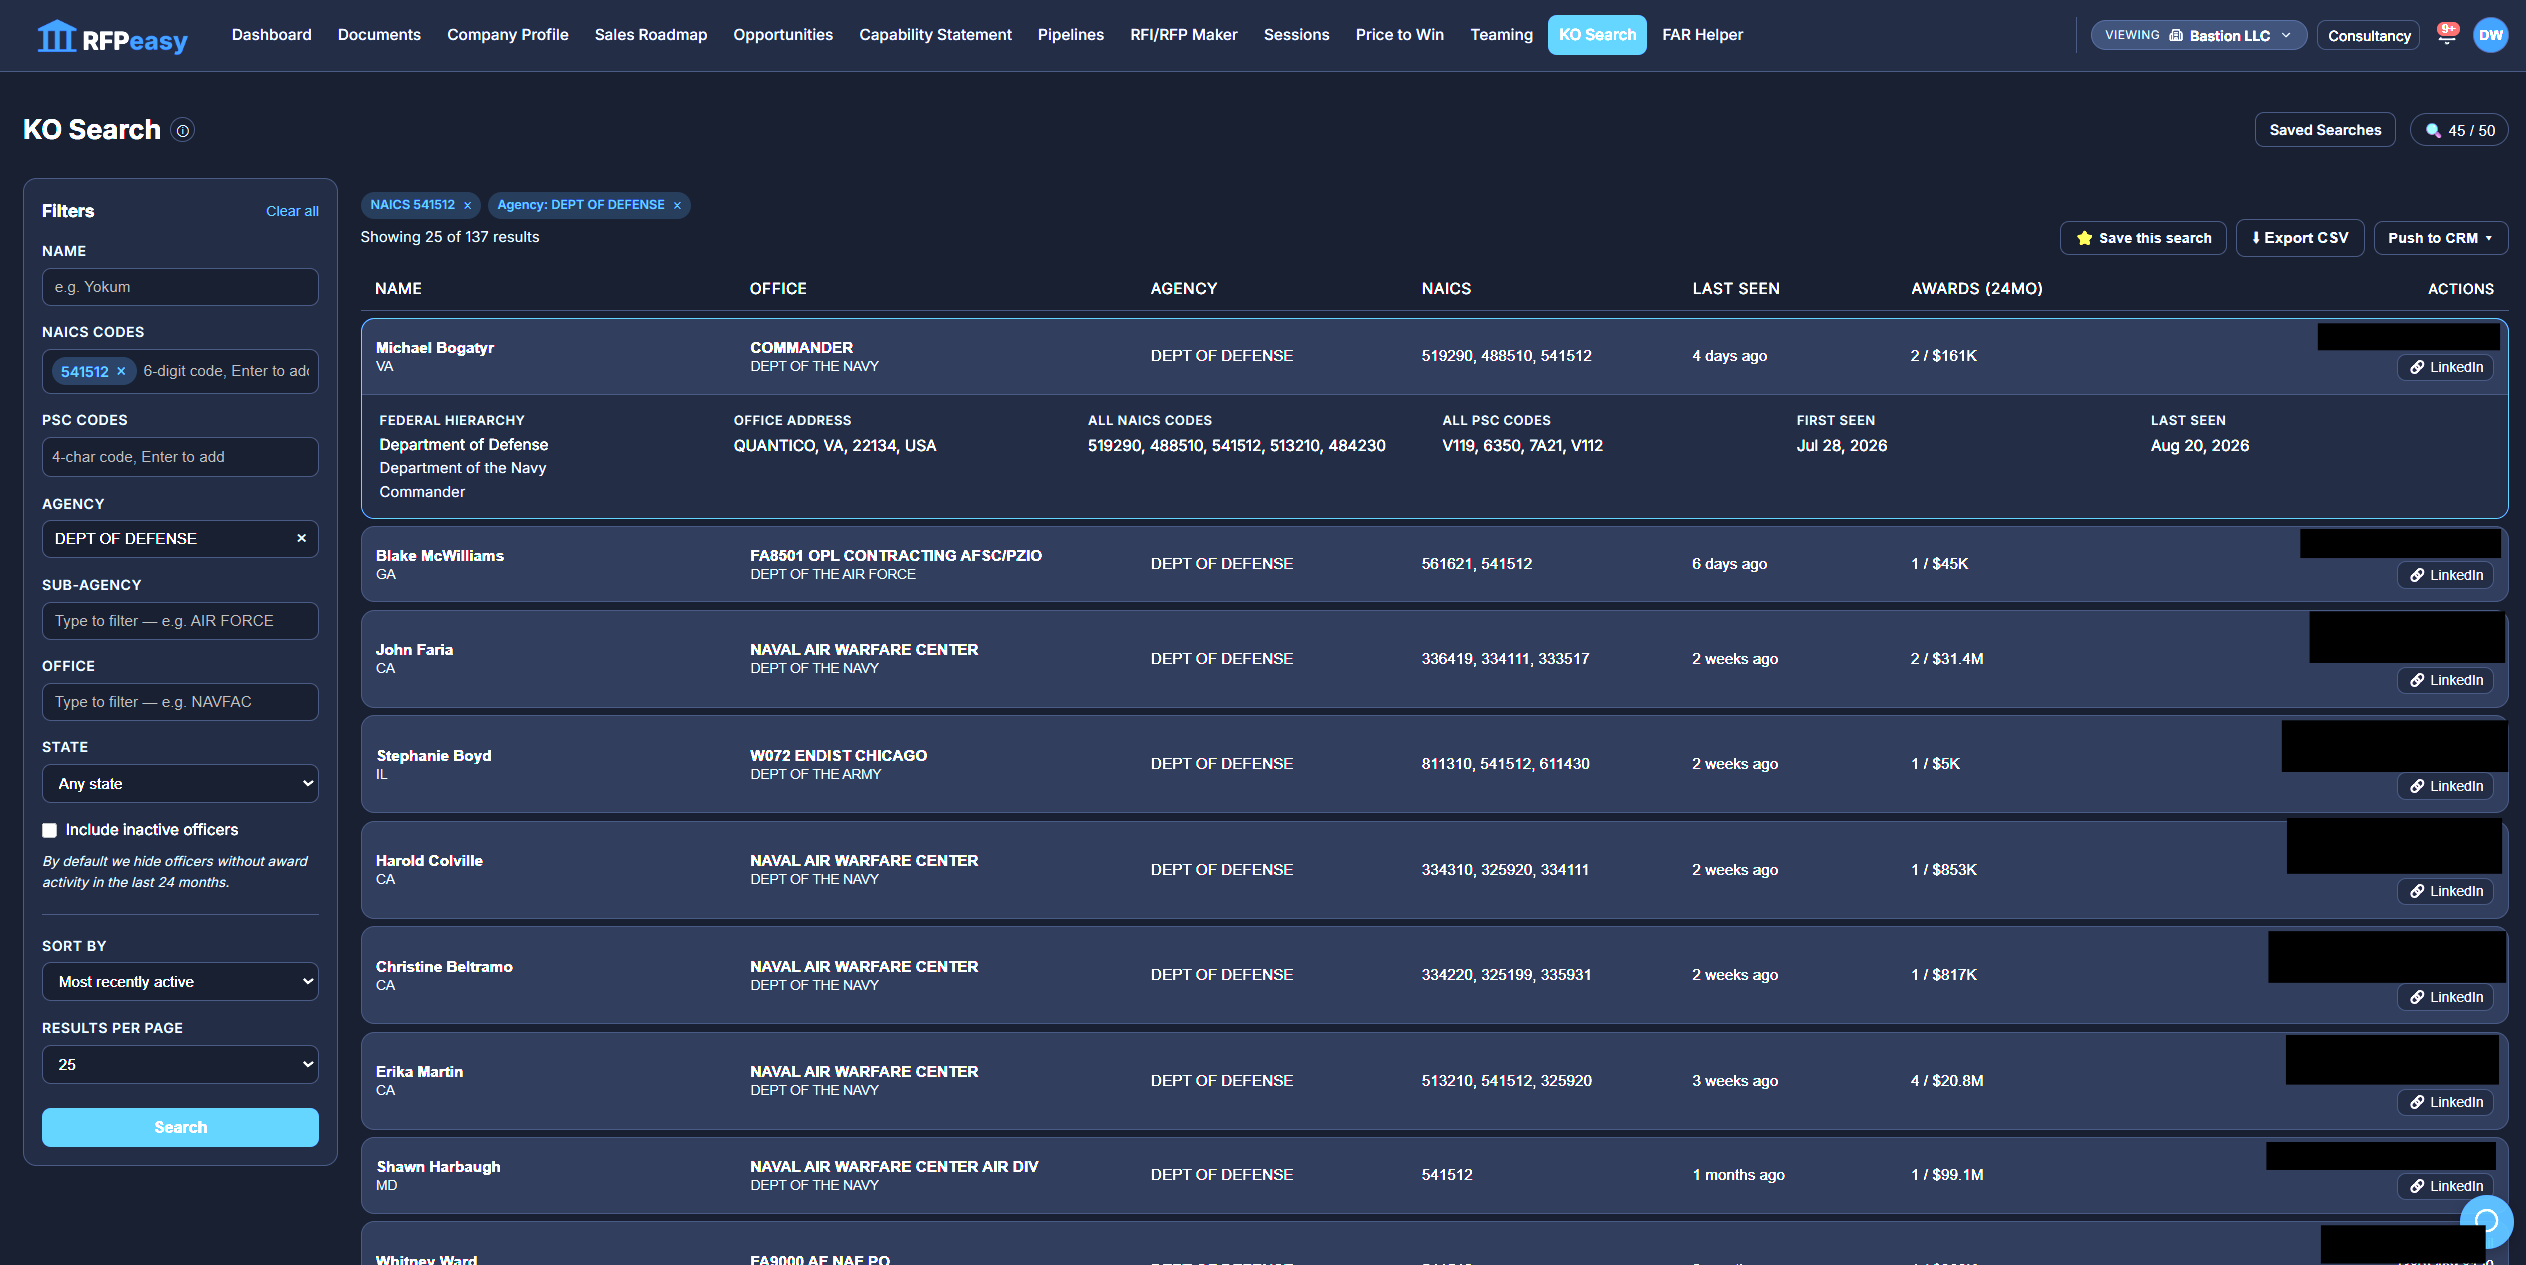Open the notifications bell
The image size is (2526, 1265).
[x=2446, y=35]
